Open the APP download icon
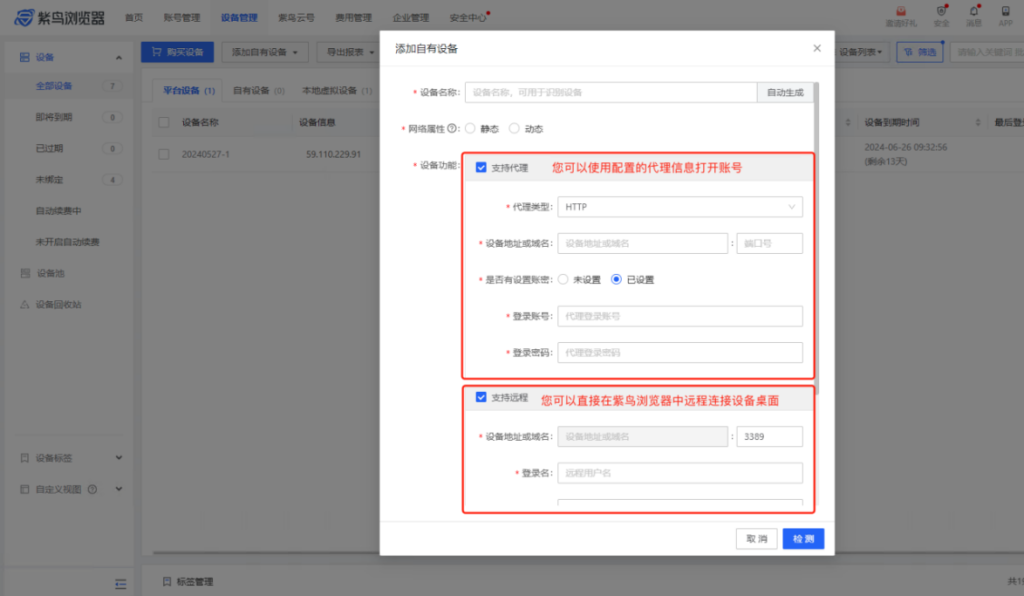This screenshot has height=596, width=1024. click(1004, 14)
